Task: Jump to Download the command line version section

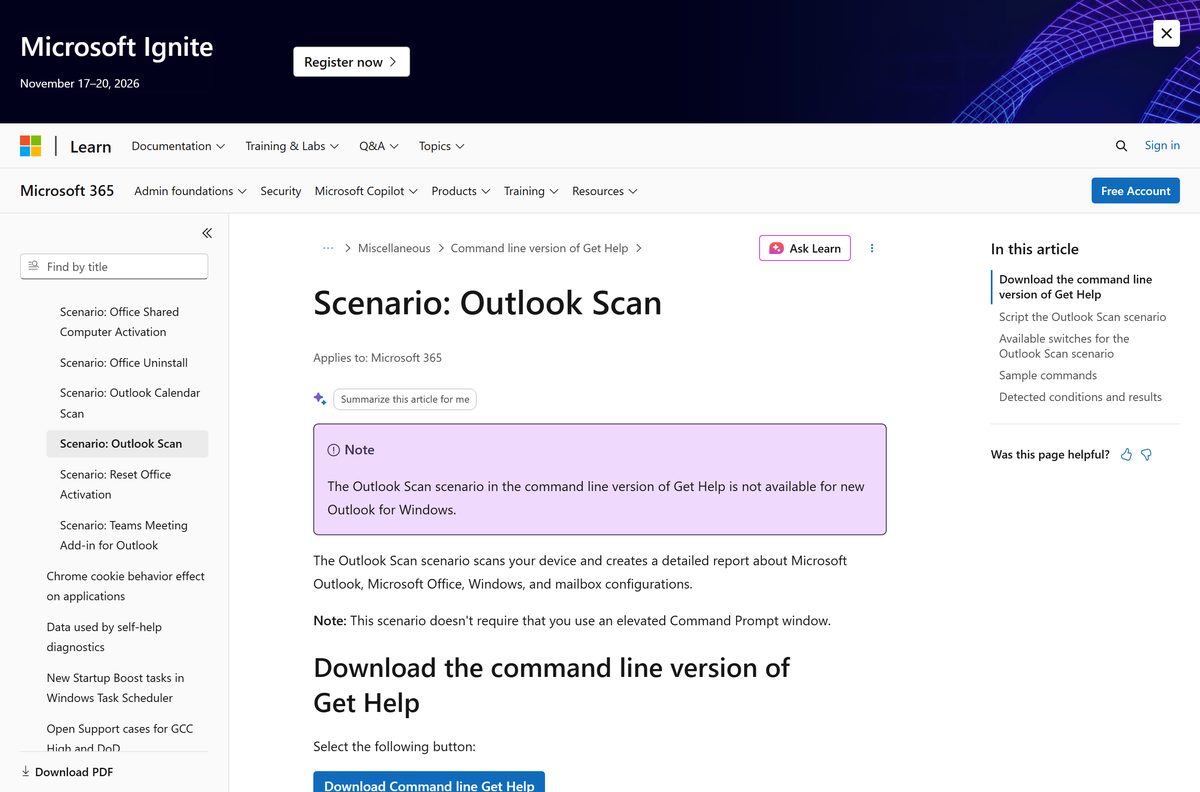Action: coord(1075,287)
